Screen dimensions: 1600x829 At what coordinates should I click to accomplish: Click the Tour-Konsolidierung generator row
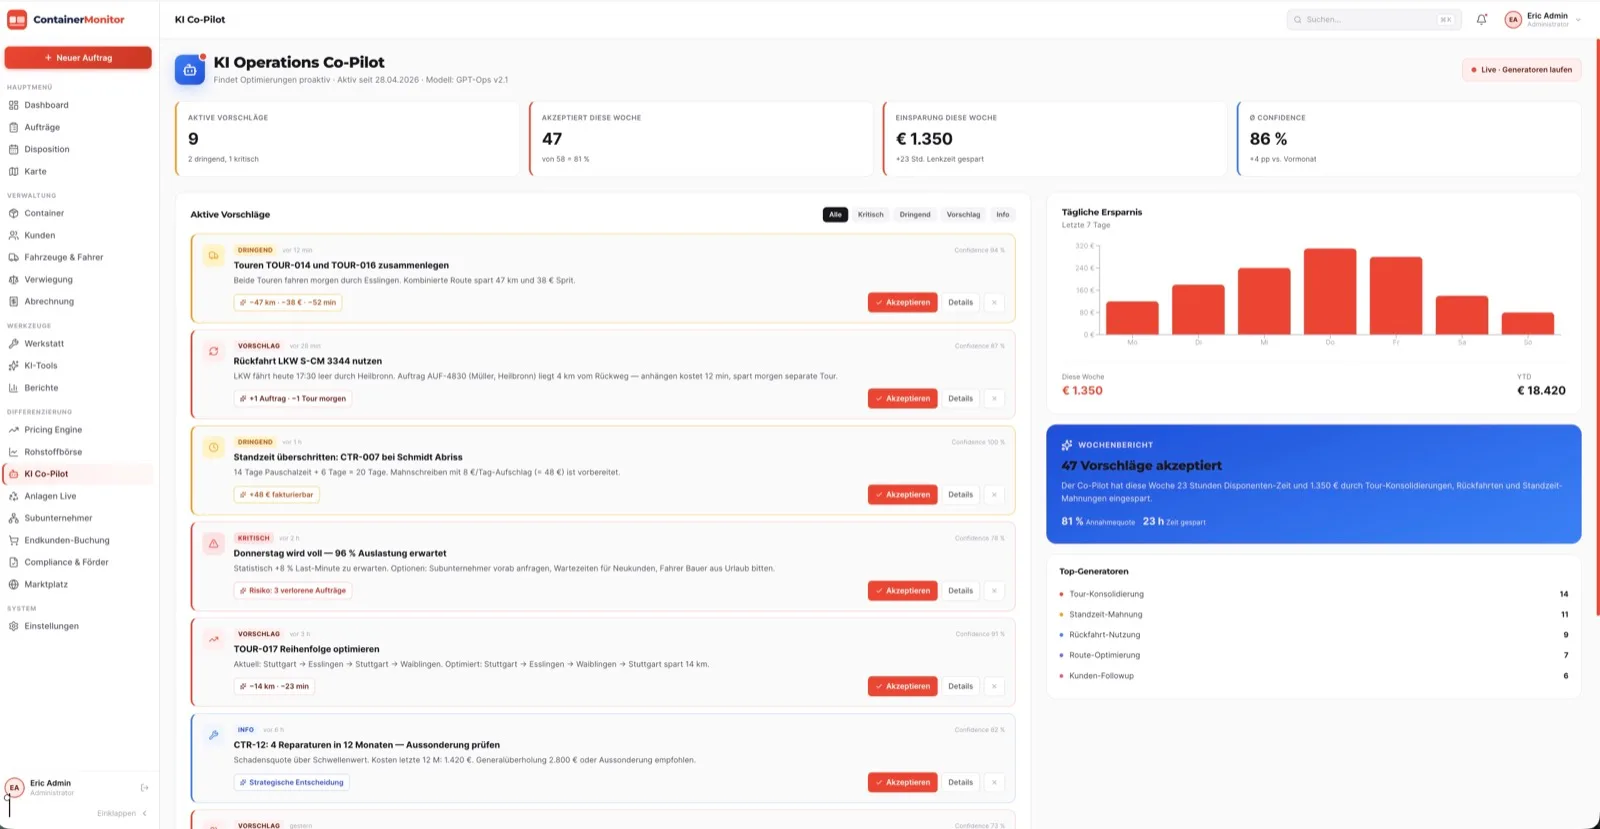coord(1314,594)
